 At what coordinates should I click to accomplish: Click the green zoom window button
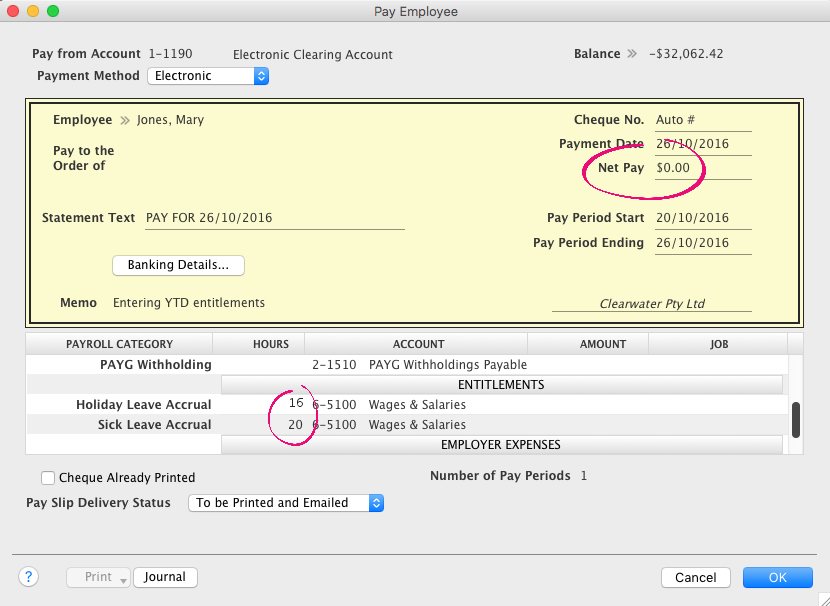click(53, 11)
